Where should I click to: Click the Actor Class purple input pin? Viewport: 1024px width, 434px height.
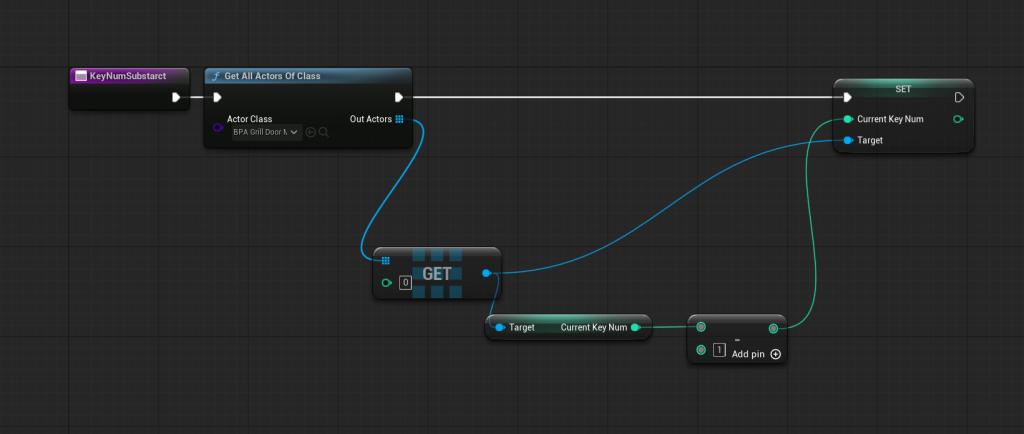(218, 127)
